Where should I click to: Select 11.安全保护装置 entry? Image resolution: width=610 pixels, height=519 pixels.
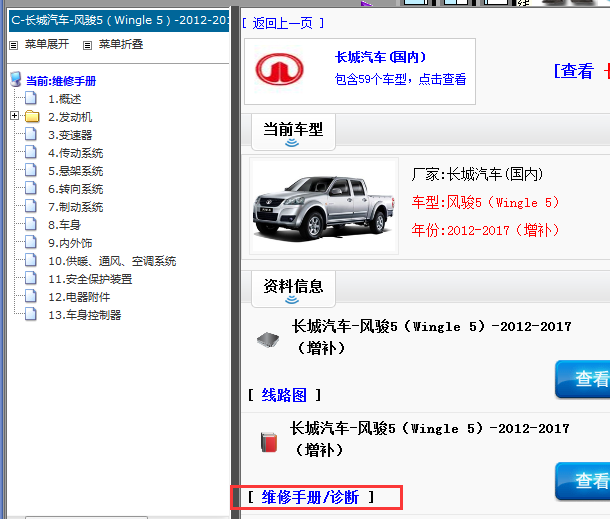pos(90,279)
